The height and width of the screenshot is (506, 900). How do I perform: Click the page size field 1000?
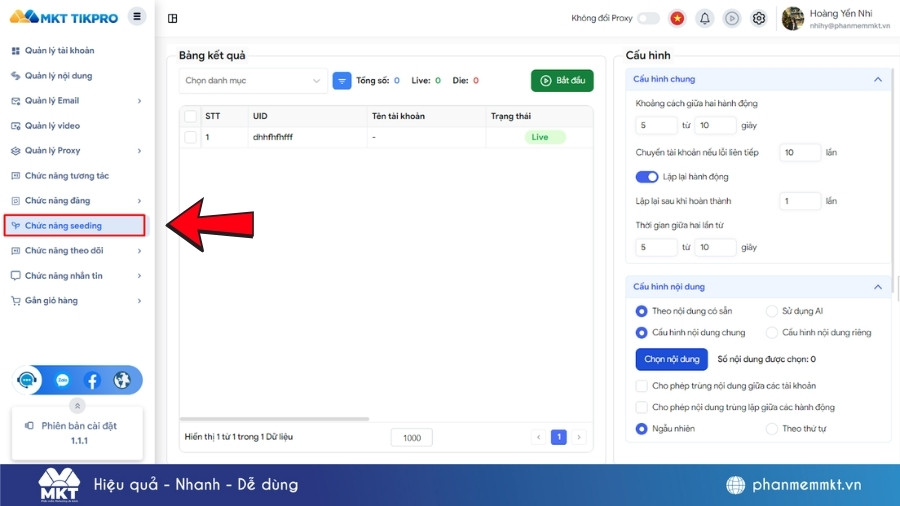(412, 438)
